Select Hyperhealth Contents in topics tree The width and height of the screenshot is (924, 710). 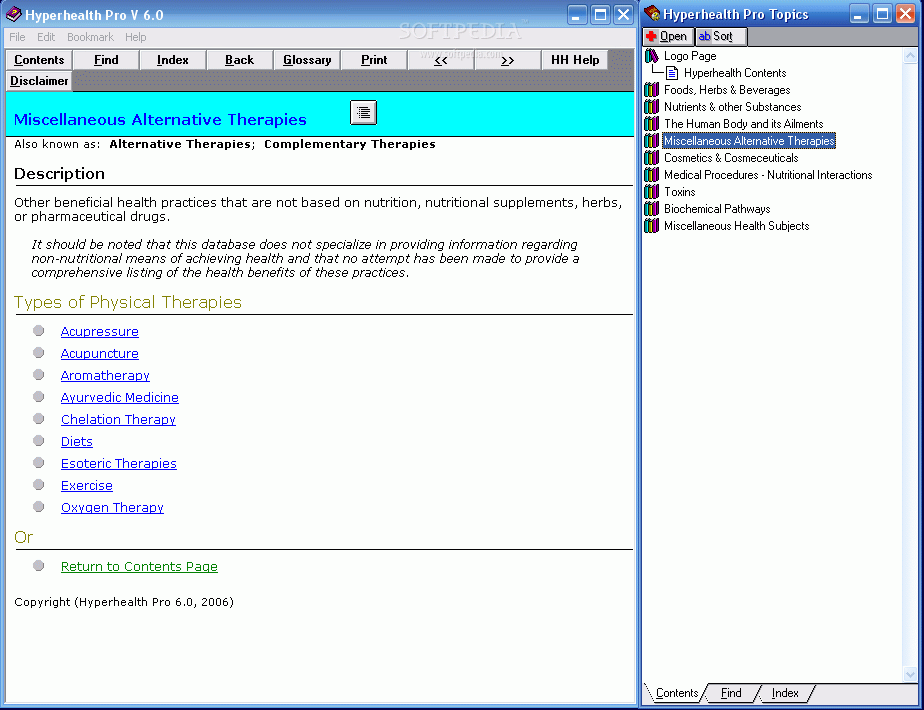click(735, 73)
